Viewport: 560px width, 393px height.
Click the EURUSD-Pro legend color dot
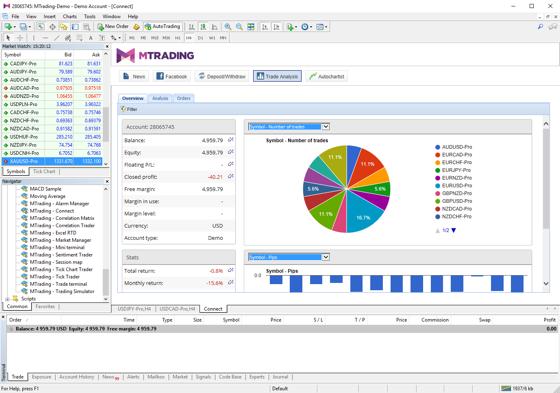click(x=438, y=185)
